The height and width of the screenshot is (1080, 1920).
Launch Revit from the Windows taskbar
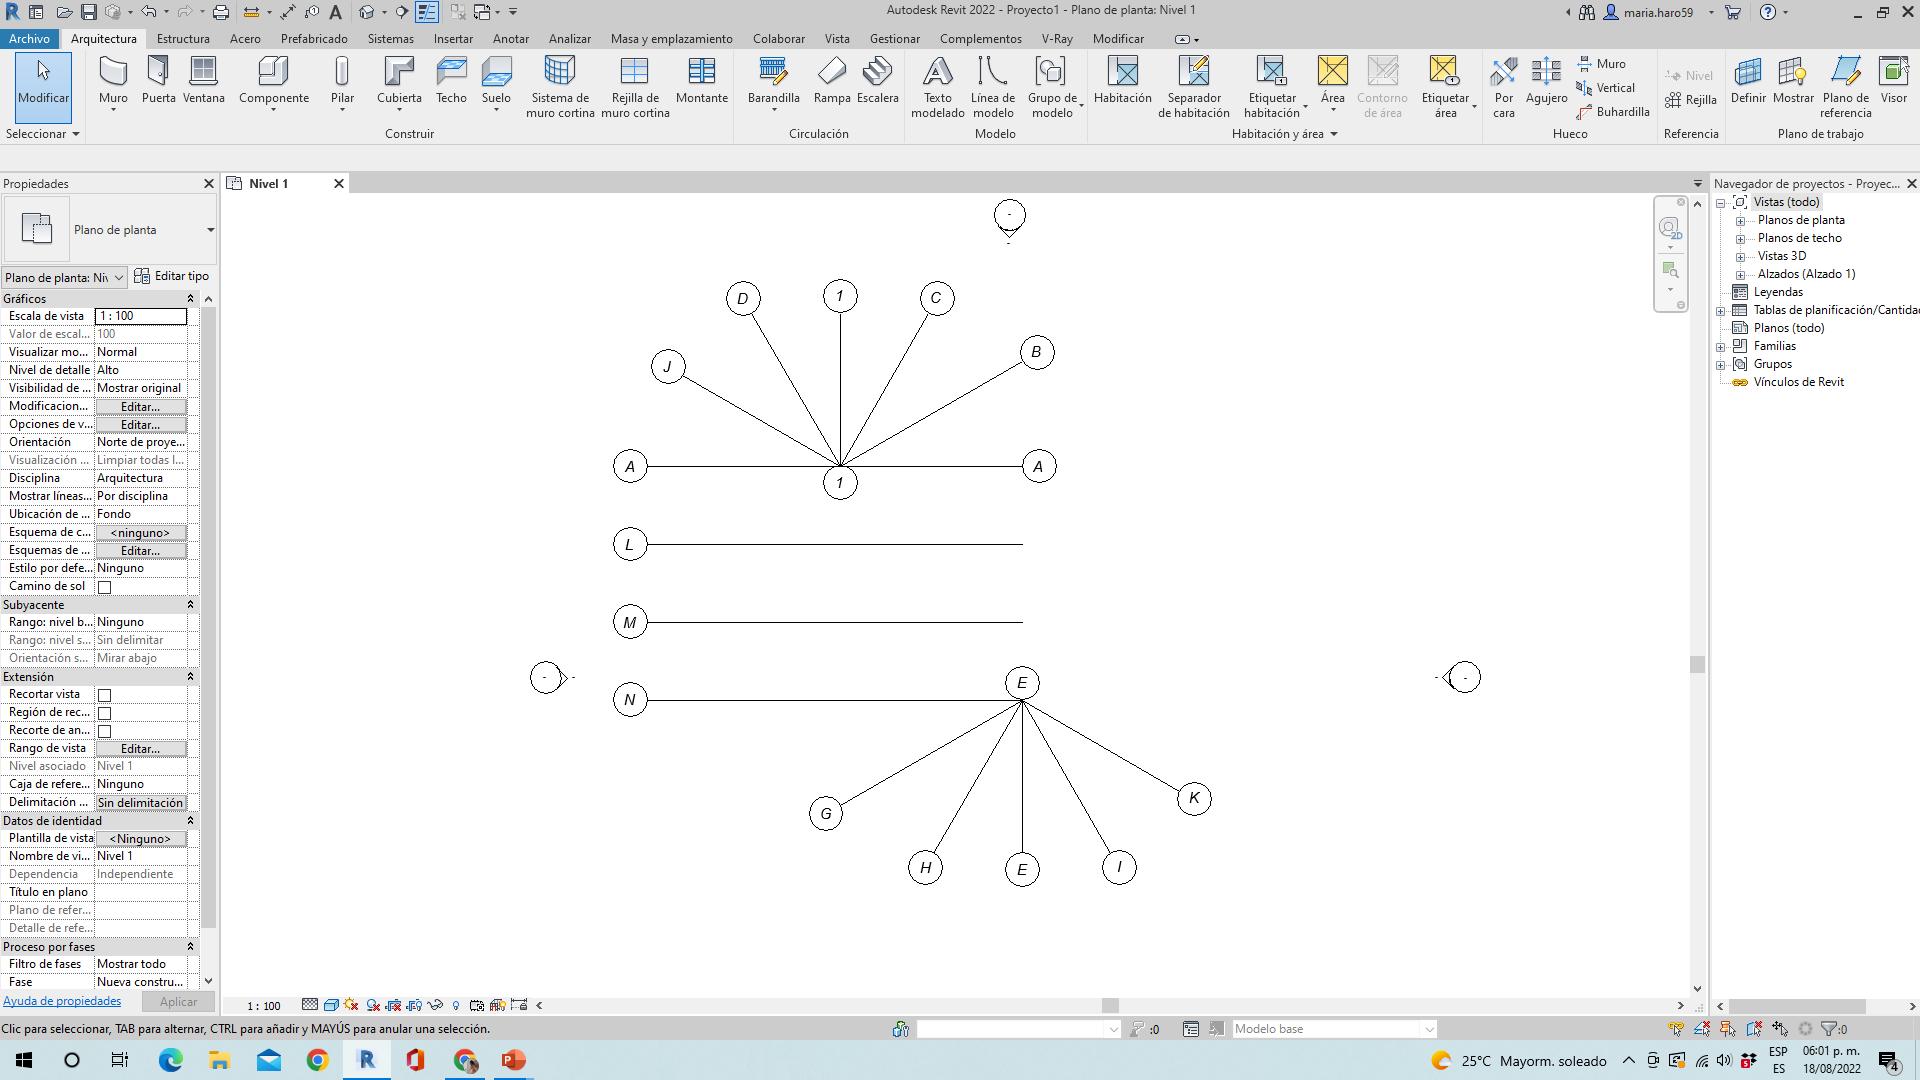pyautogui.click(x=366, y=1060)
